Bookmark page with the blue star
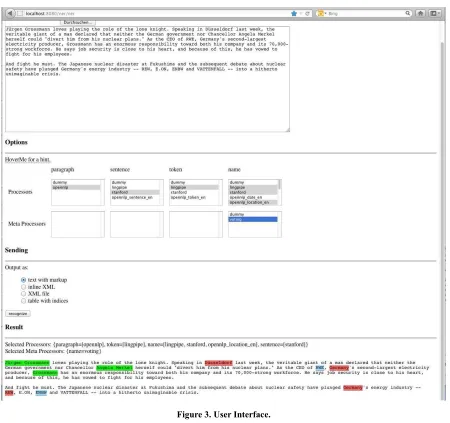Image resolution: width=450 pixels, height=423 pixels. coord(294,13)
